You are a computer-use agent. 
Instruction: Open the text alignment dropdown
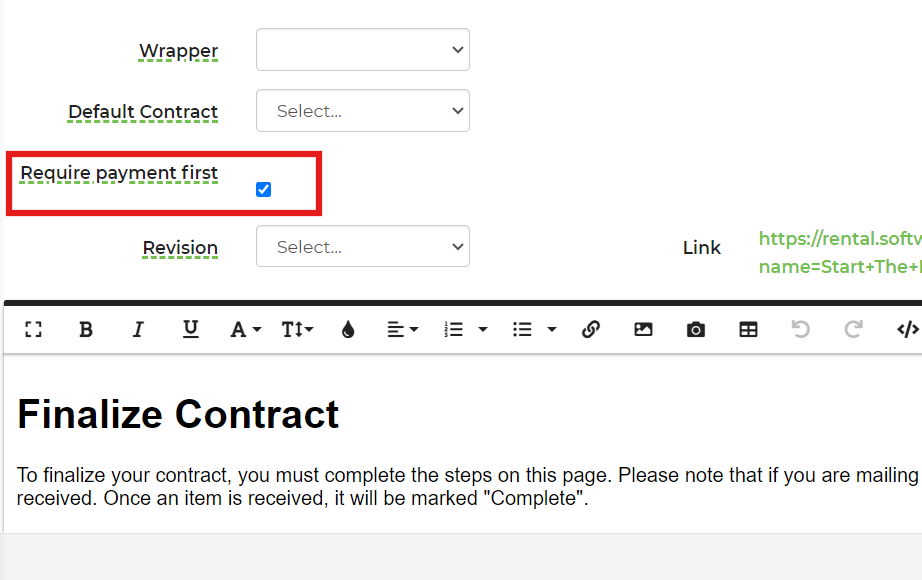pos(403,330)
